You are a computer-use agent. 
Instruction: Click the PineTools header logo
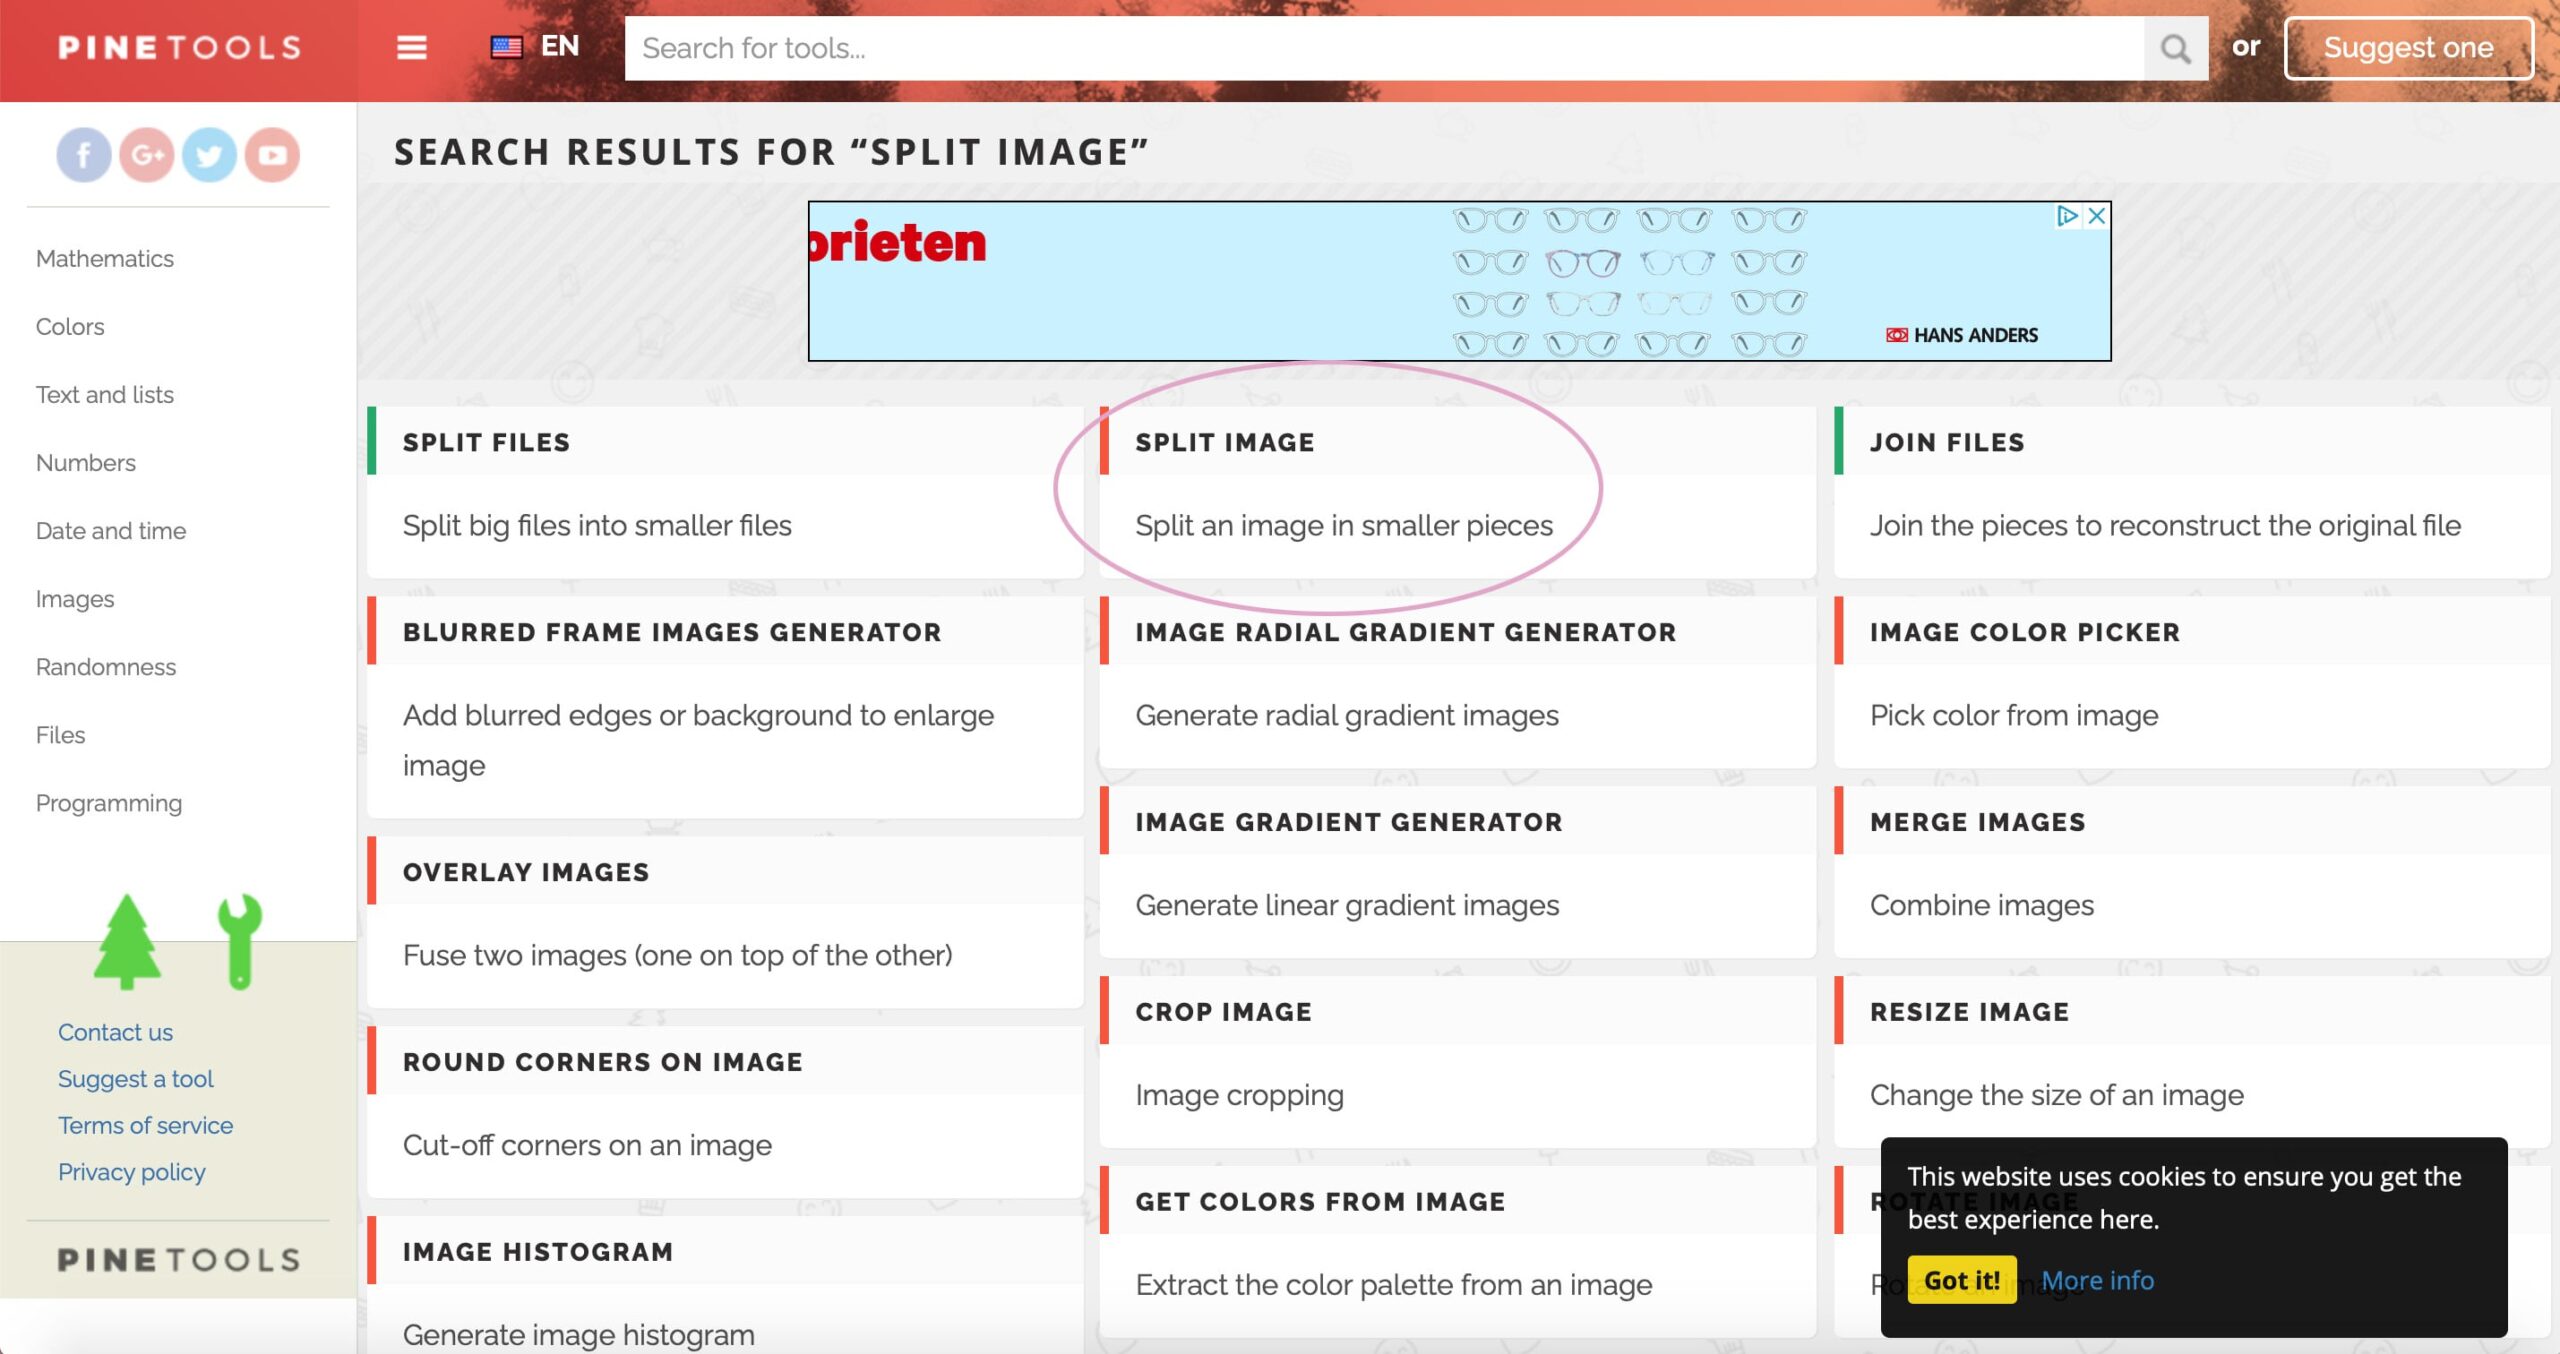(179, 48)
